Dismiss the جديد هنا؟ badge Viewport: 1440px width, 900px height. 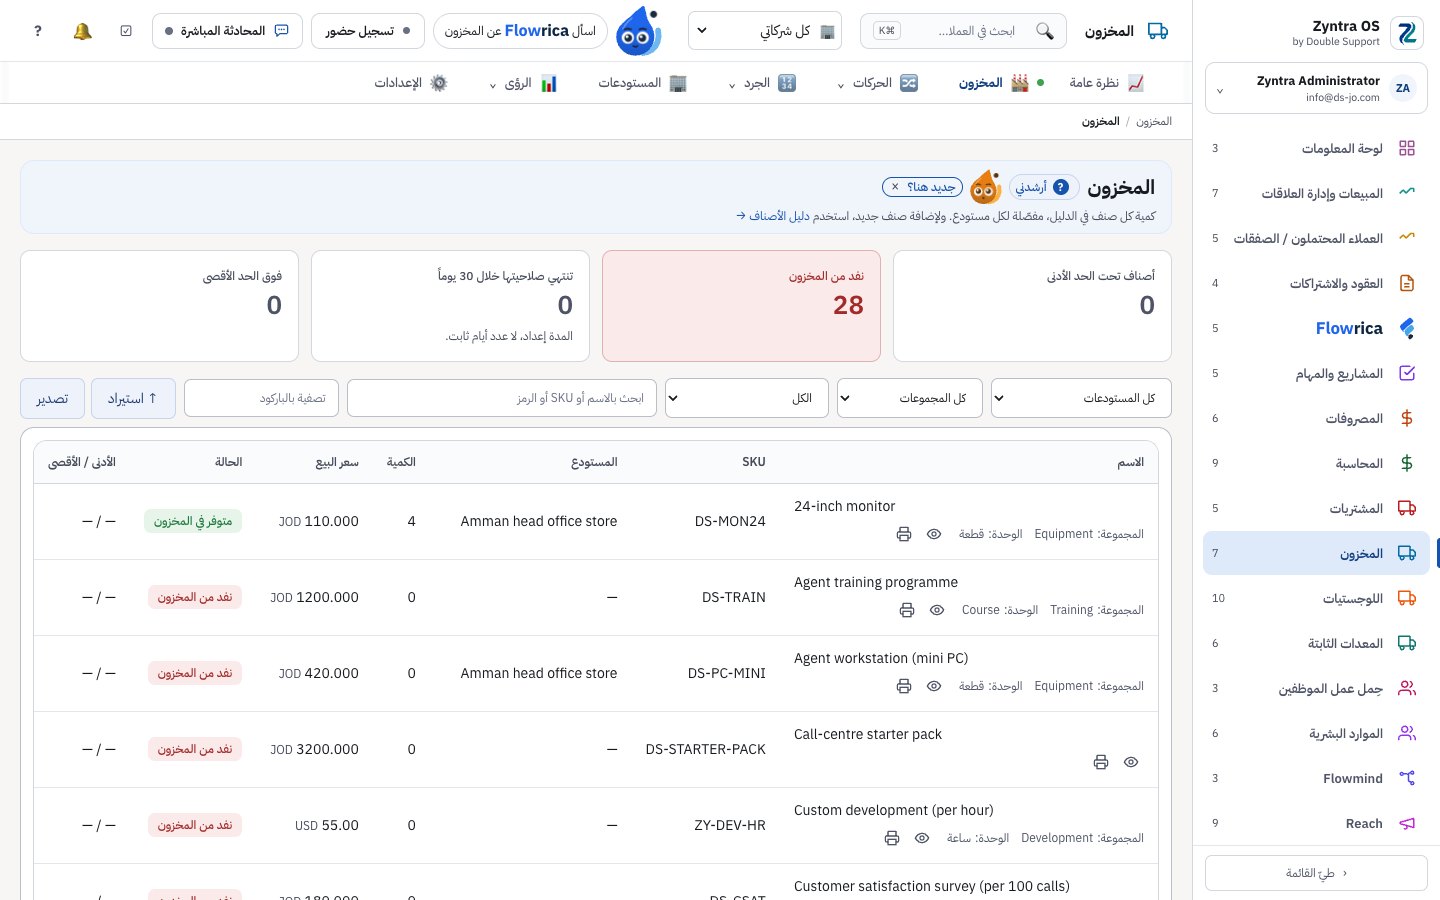point(895,187)
